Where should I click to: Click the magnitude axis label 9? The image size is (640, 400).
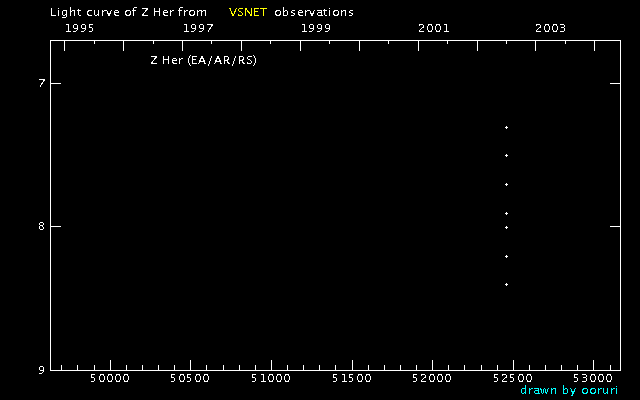tap(41, 370)
